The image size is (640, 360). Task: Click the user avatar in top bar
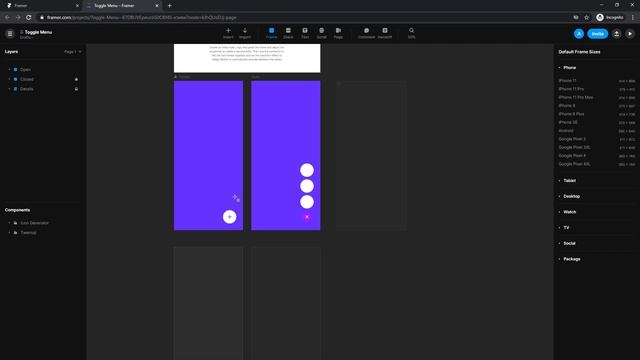pyautogui.click(x=579, y=34)
